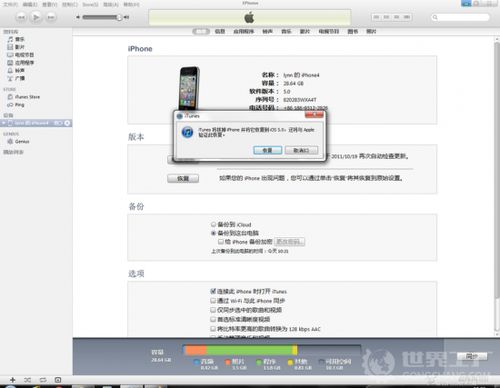Select the 照片 Photos tab
Image resolution: width=500 pixels, height=388 pixels.
(371, 31)
